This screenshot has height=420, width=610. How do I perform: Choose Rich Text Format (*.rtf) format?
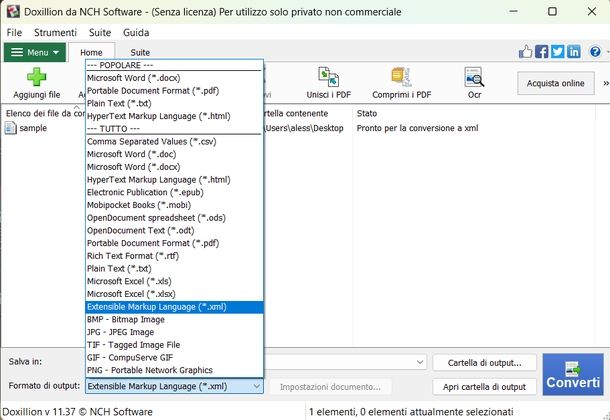point(174,256)
